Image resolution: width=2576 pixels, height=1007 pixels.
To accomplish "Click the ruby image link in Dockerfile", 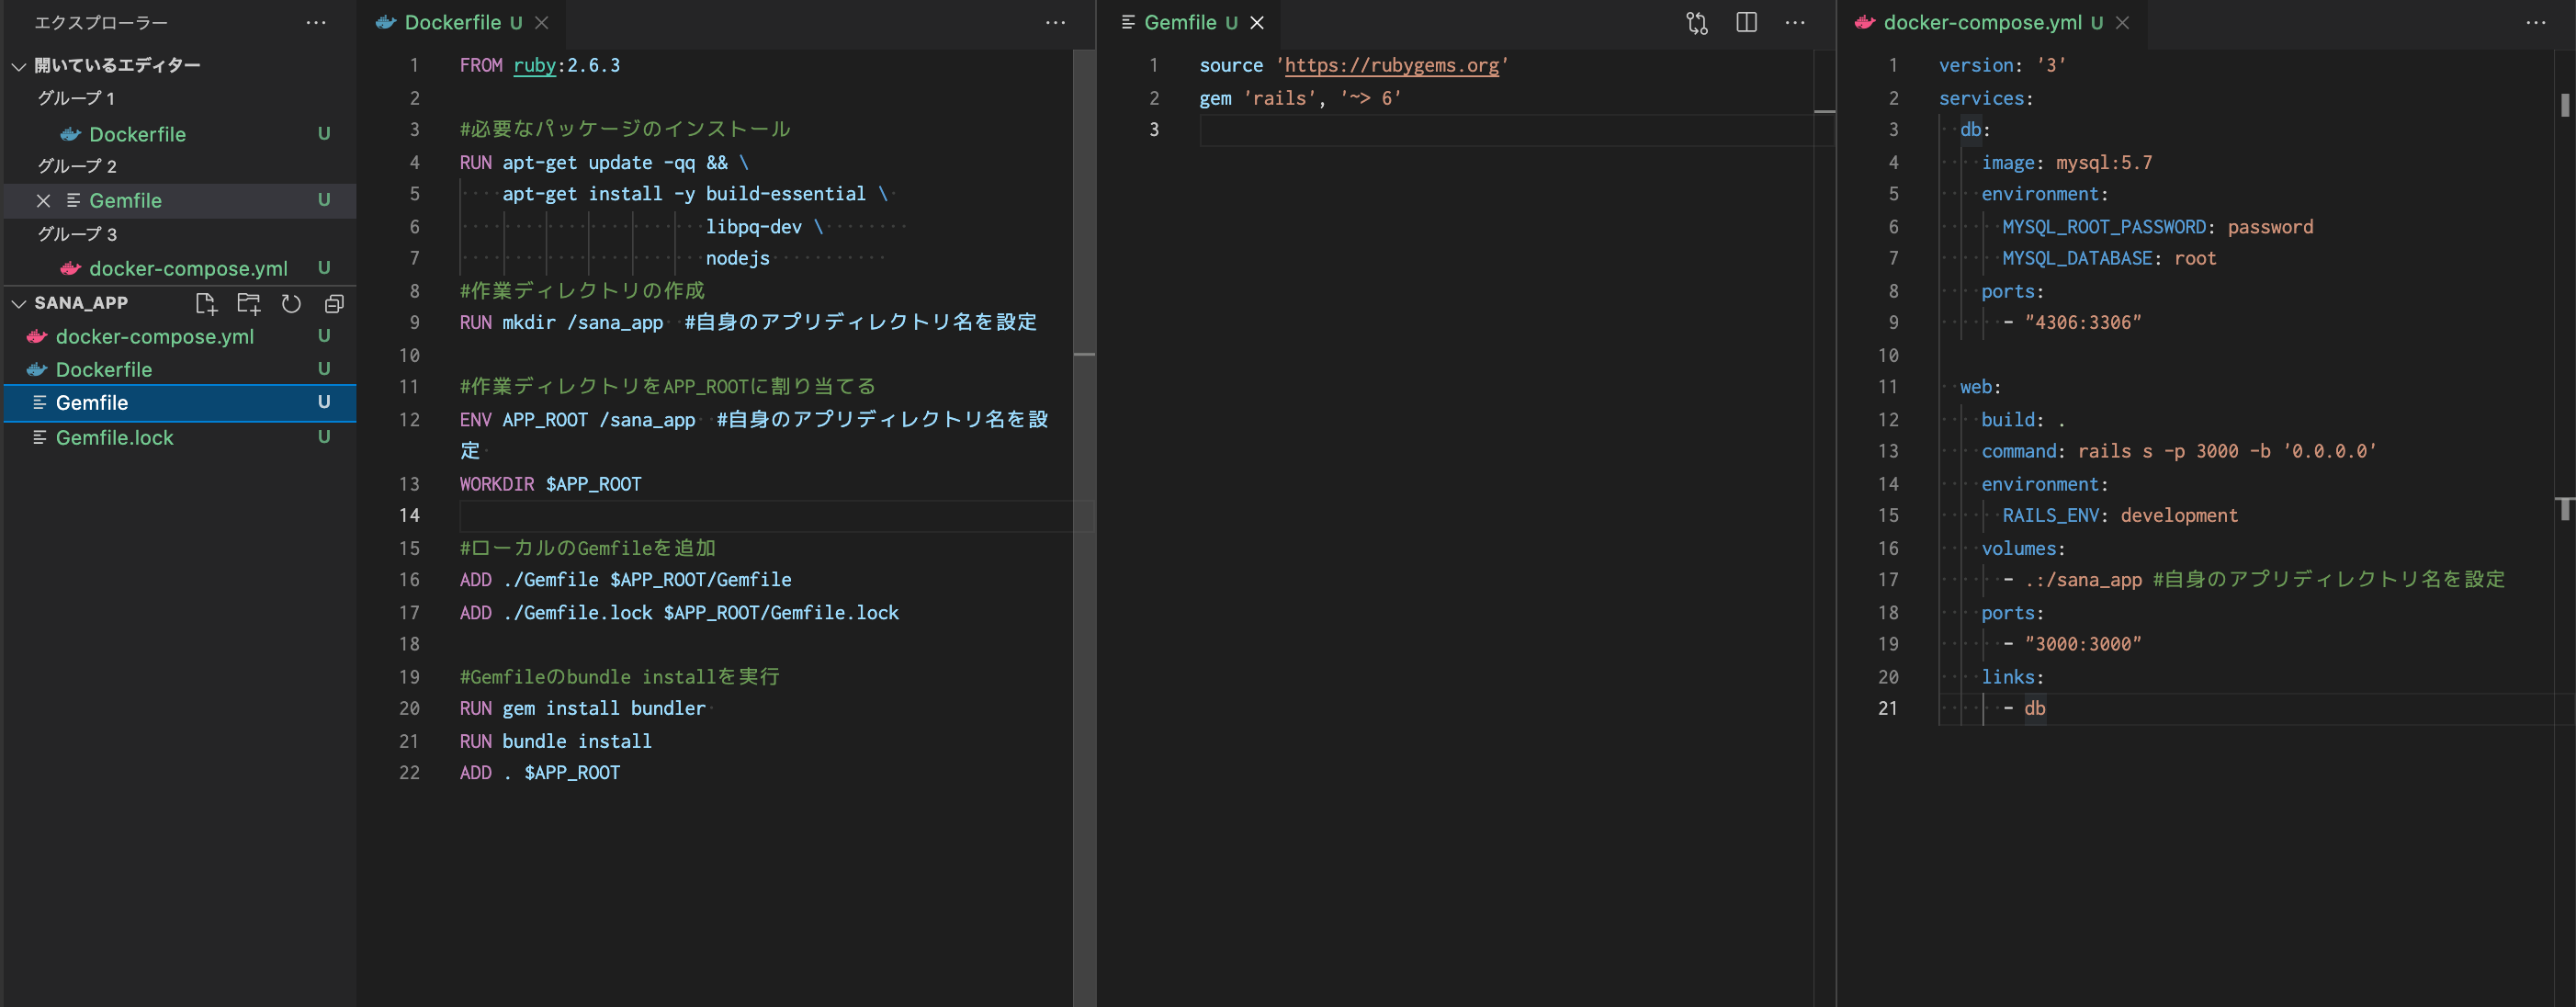I will 534,65.
